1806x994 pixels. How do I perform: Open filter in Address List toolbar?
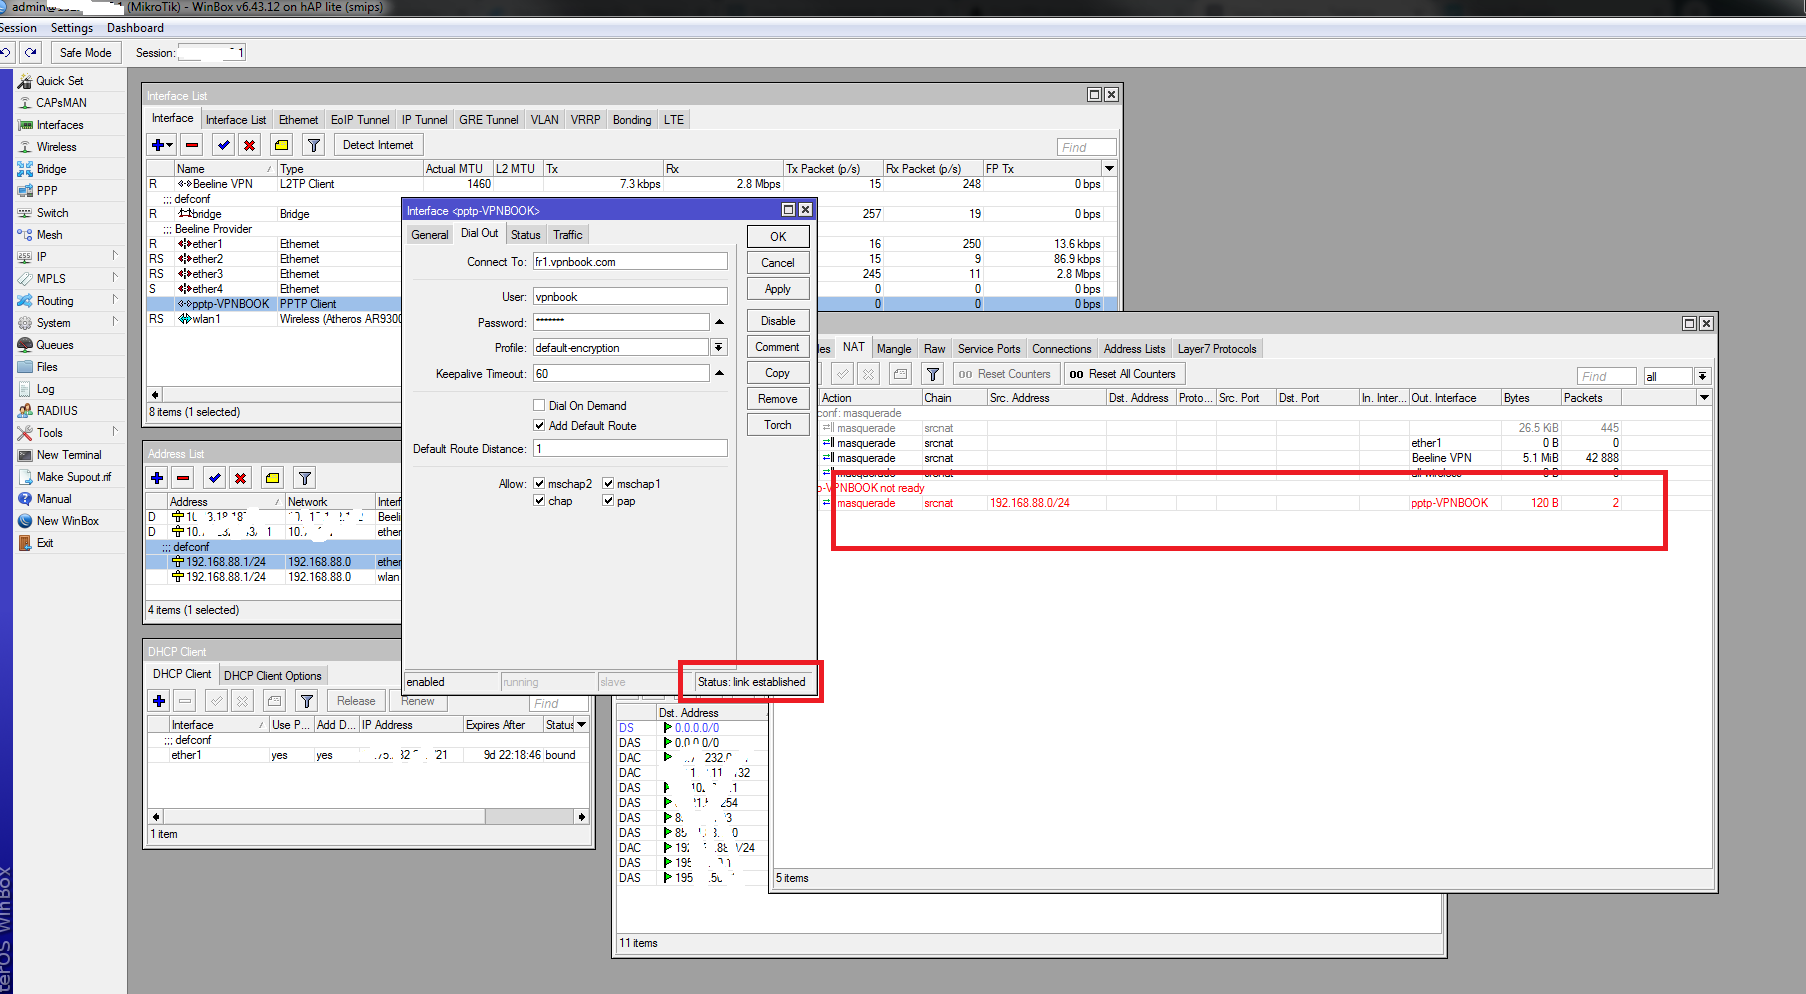[305, 478]
